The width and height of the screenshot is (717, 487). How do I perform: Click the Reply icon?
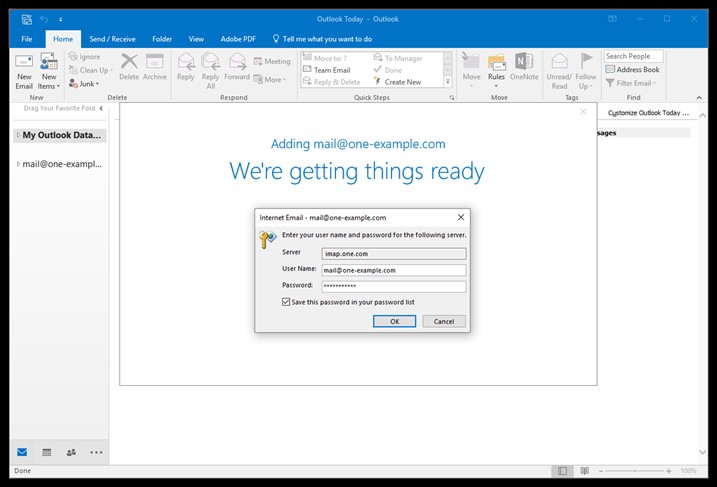pyautogui.click(x=186, y=67)
